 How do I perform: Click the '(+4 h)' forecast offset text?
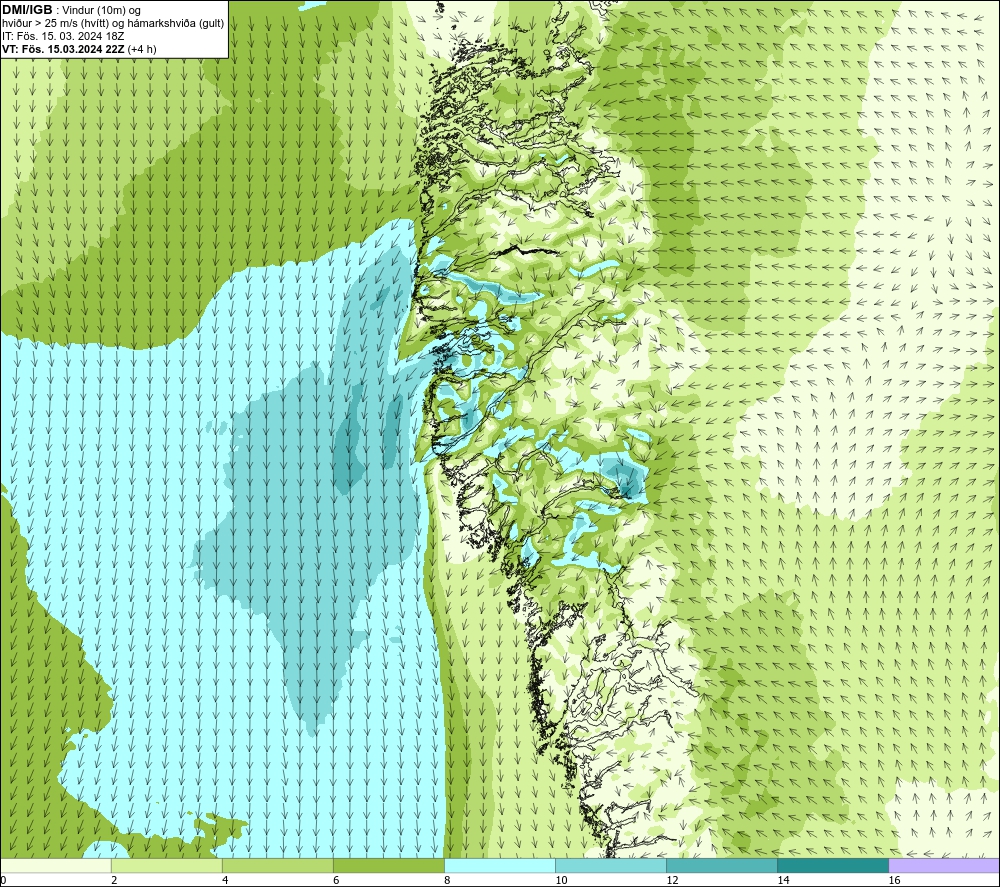[142, 49]
